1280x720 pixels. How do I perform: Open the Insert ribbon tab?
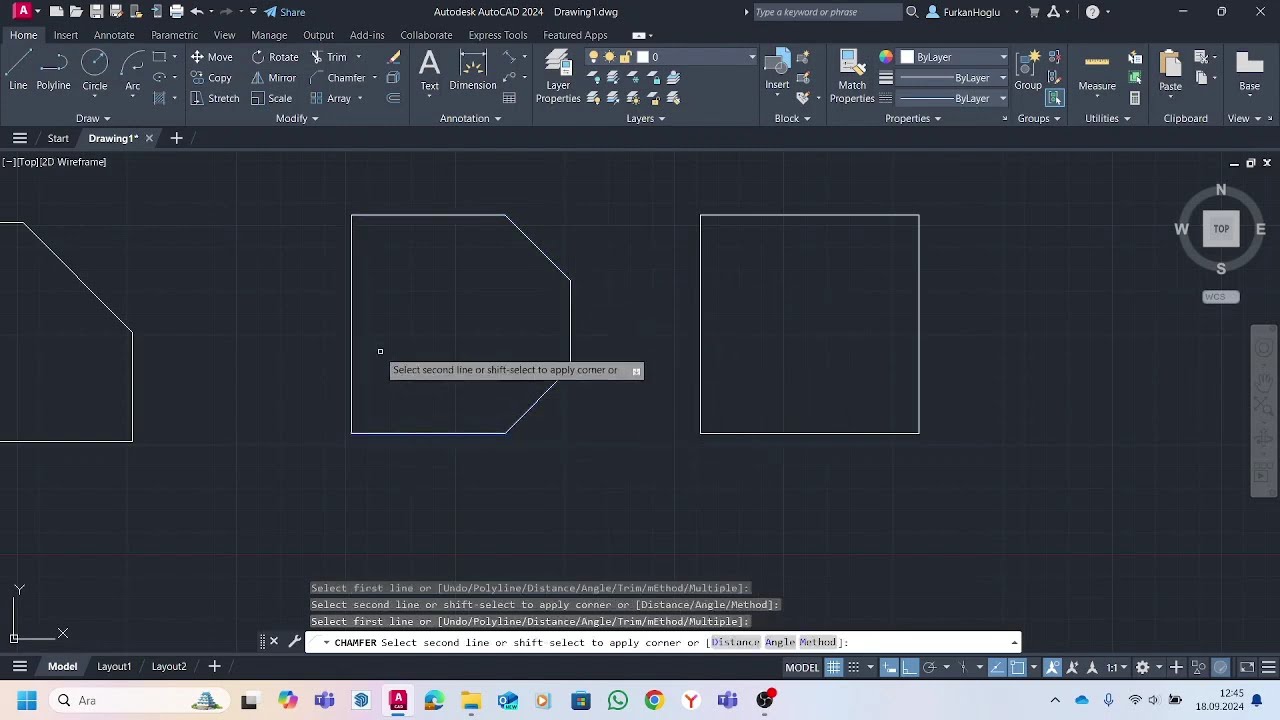coord(66,35)
